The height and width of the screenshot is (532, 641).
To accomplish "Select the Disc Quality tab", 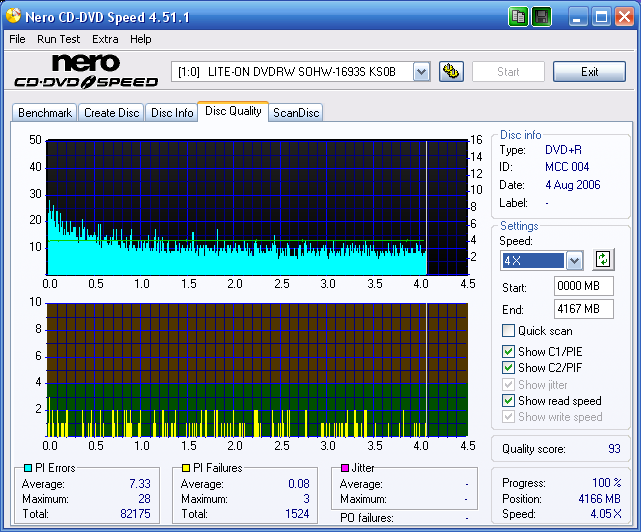I will [x=233, y=111].
